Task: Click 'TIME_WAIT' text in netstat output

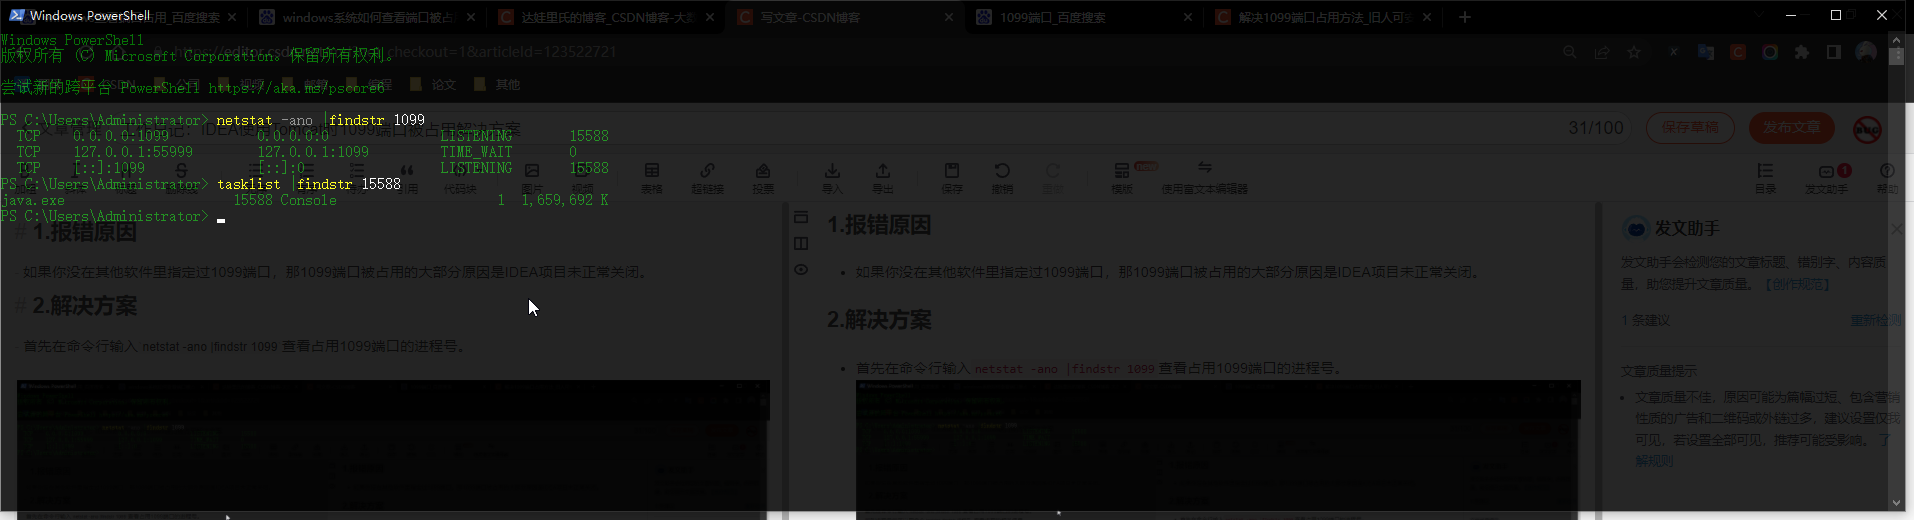Action: coord(476,152)
